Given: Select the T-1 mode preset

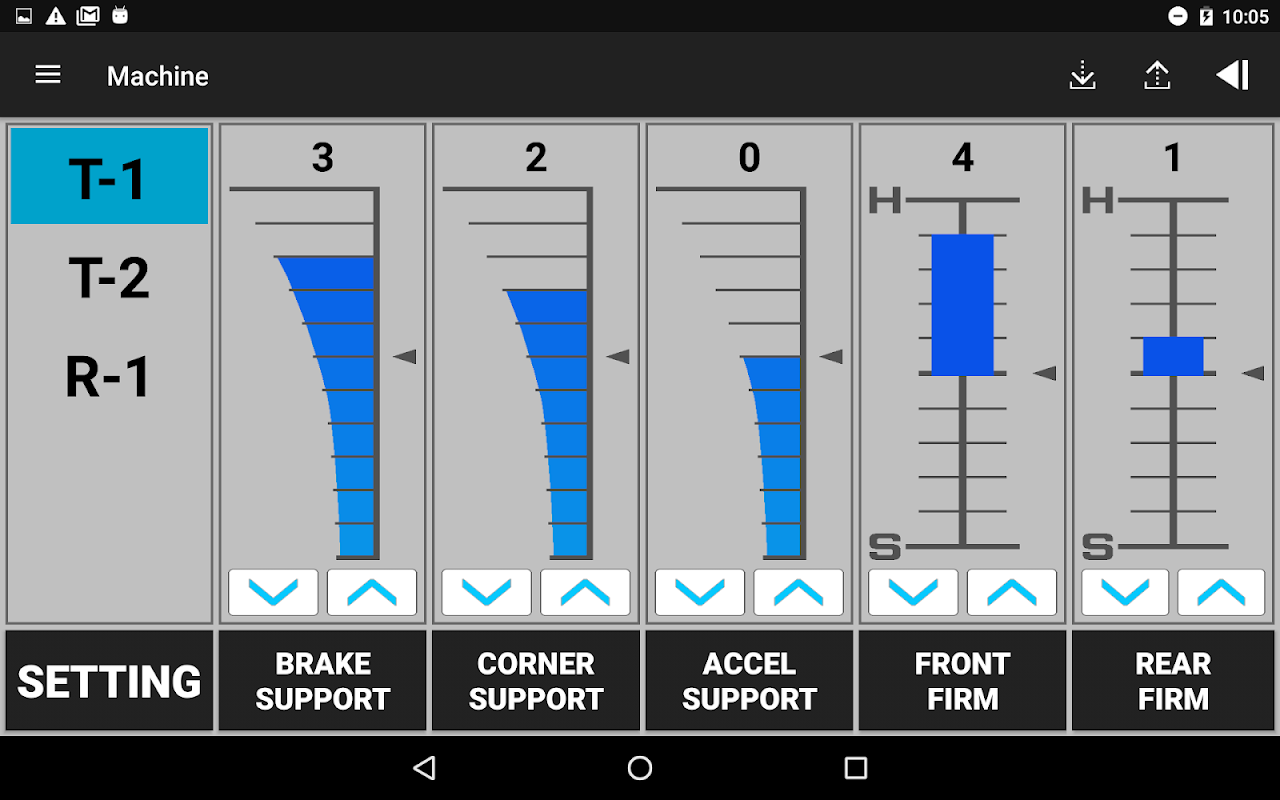Looking at the screenshot, I should (x=109, y=176).
